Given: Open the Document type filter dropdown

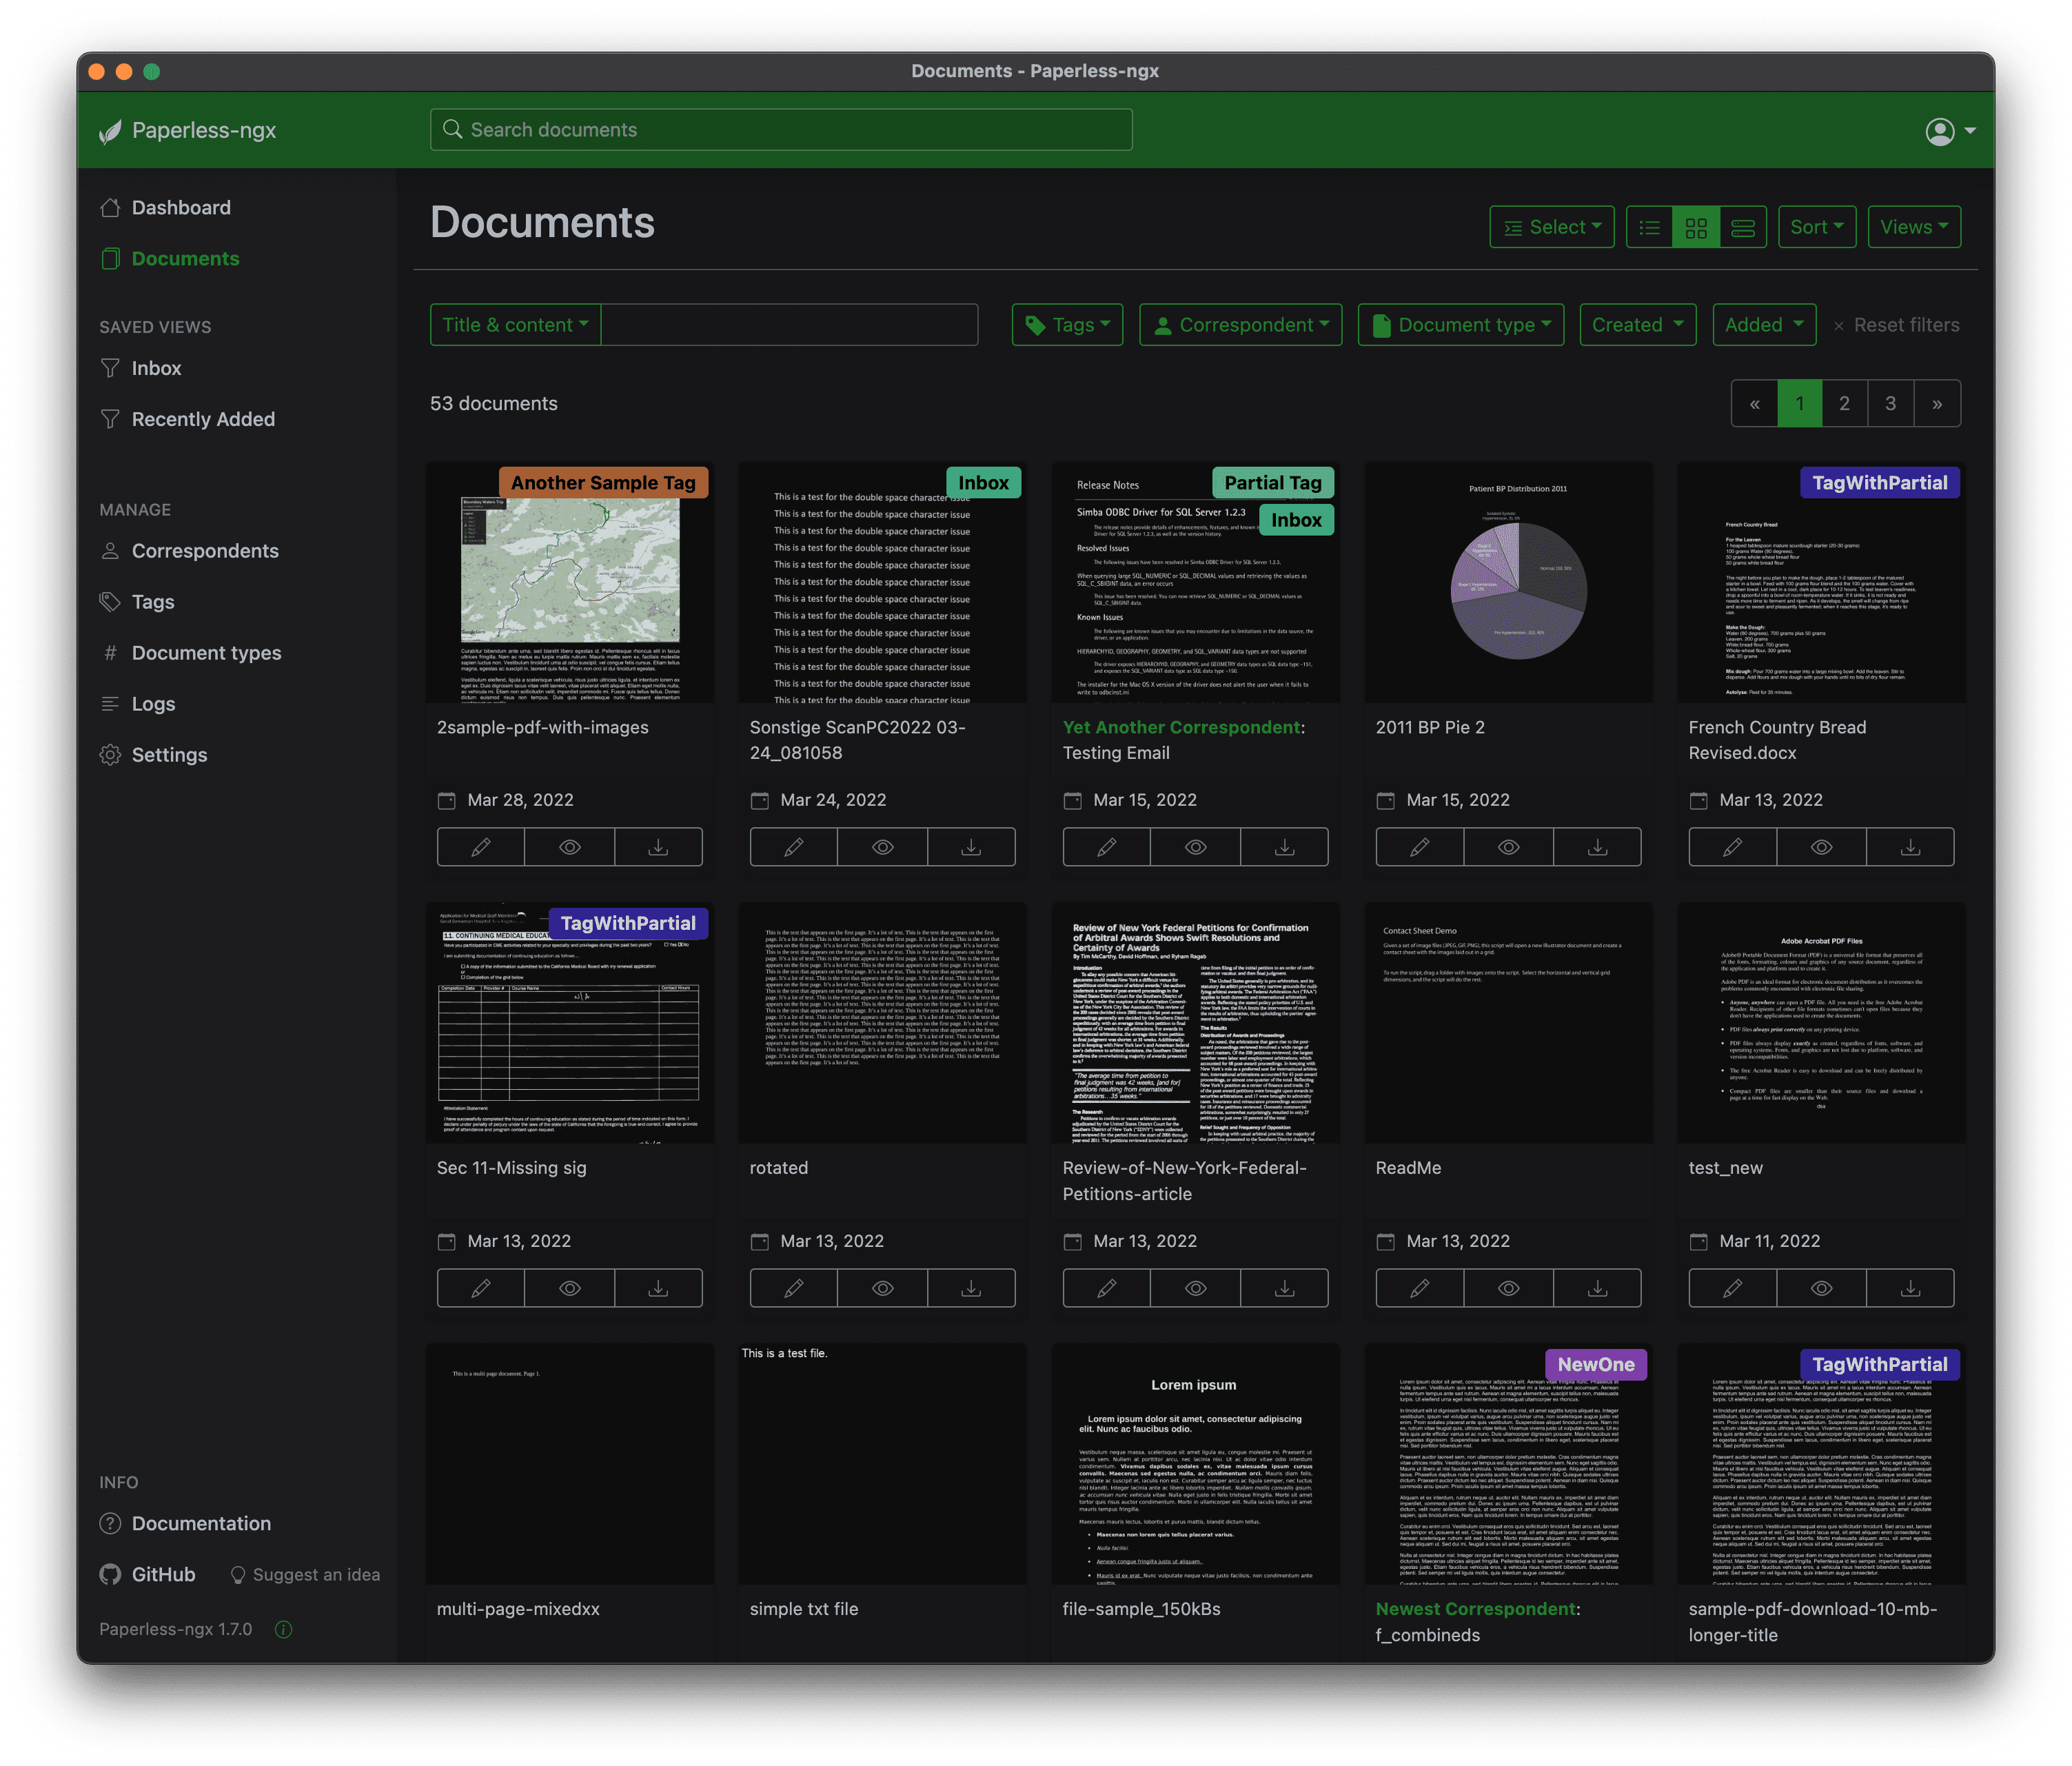Looking at the screenshot, I should coord(1460,325).
